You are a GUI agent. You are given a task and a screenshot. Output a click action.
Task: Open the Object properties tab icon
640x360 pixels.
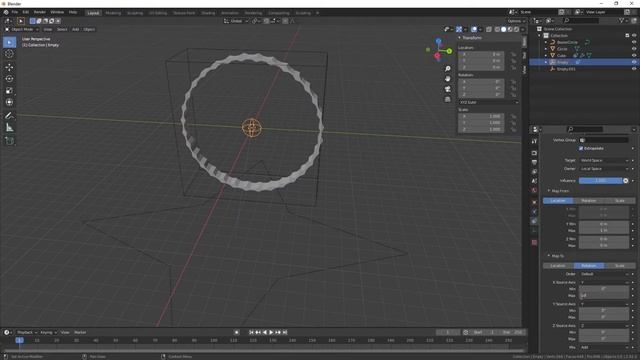click(534, 202)
